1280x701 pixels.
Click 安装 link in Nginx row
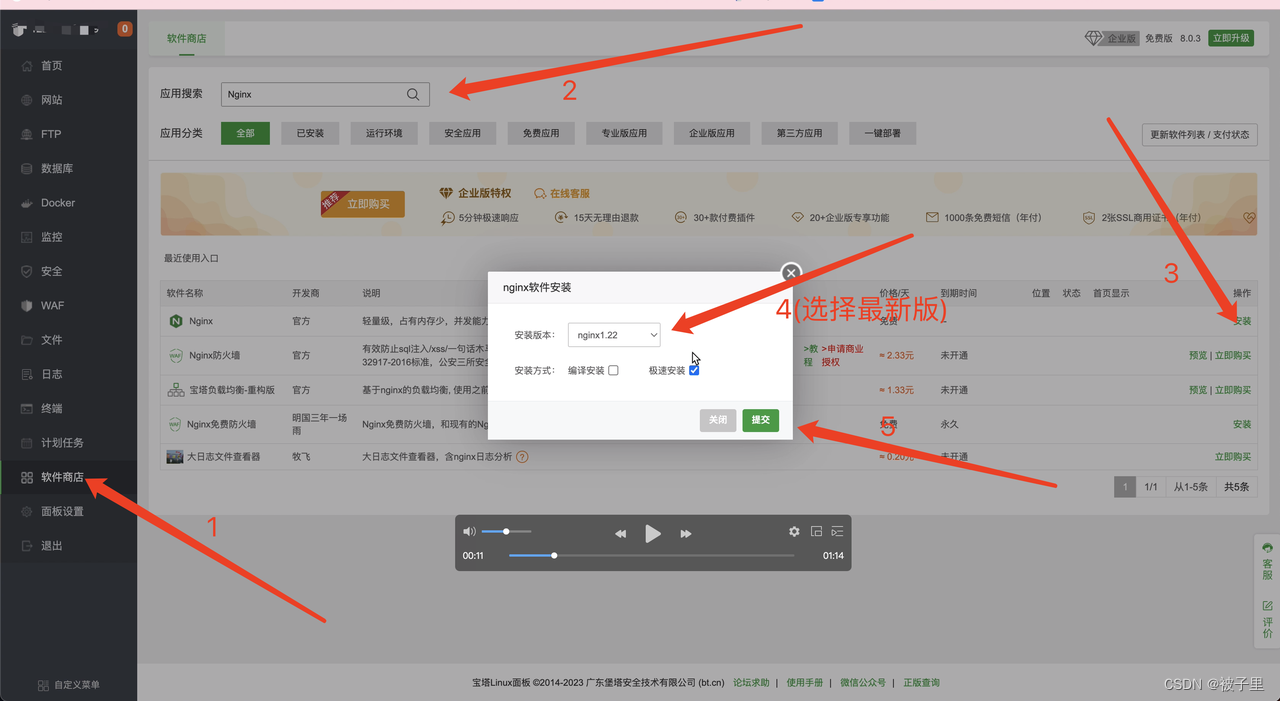click(x=1242, y=321)
